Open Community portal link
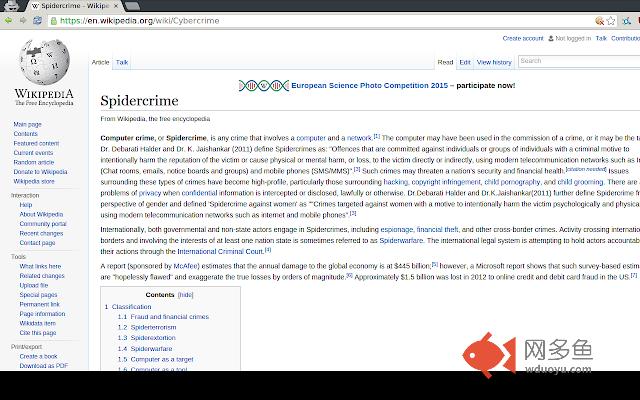640x400 pixels. pyautogui.click(x=43, y=224)
